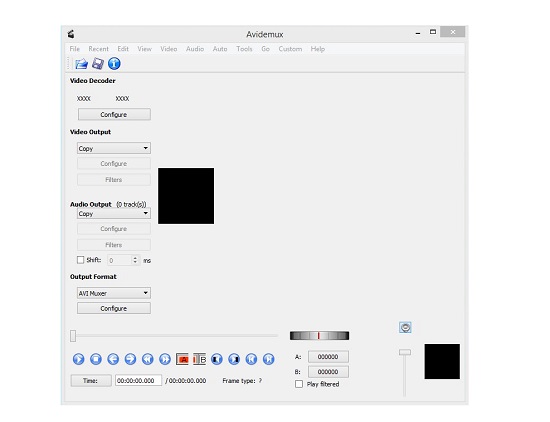Set selection marker B end icon
The height and width of the screenshot is (422, 550).
(200, 359)
